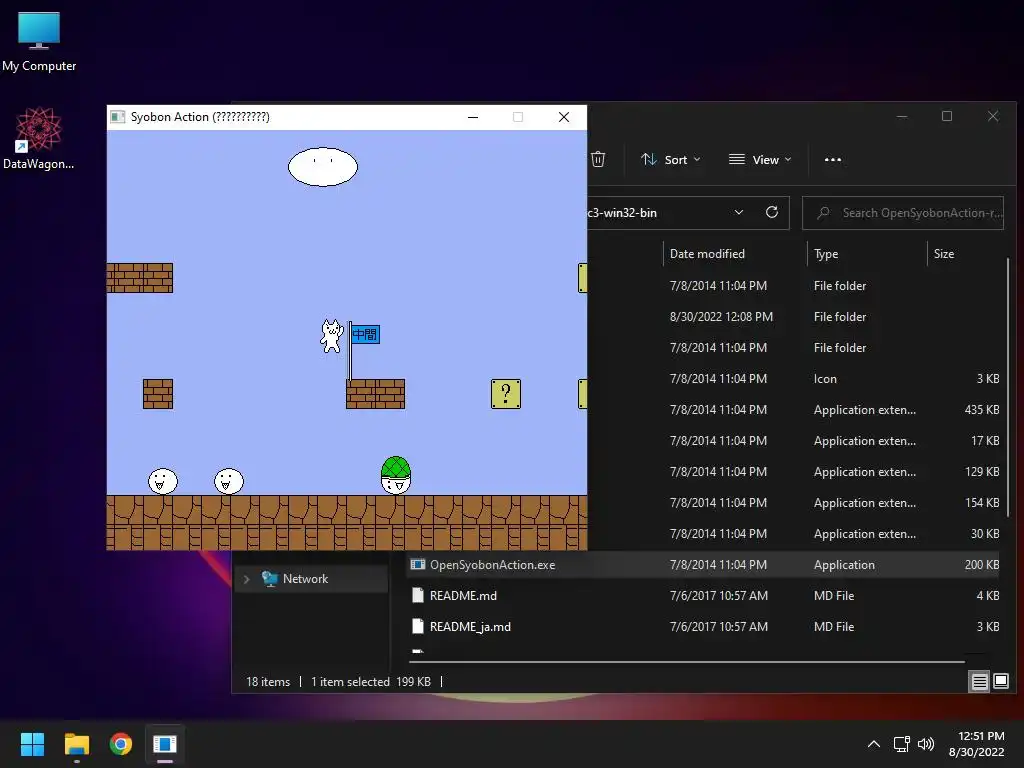
Task: Click the 30 KB Application extension row
Action: coord(795,534)
